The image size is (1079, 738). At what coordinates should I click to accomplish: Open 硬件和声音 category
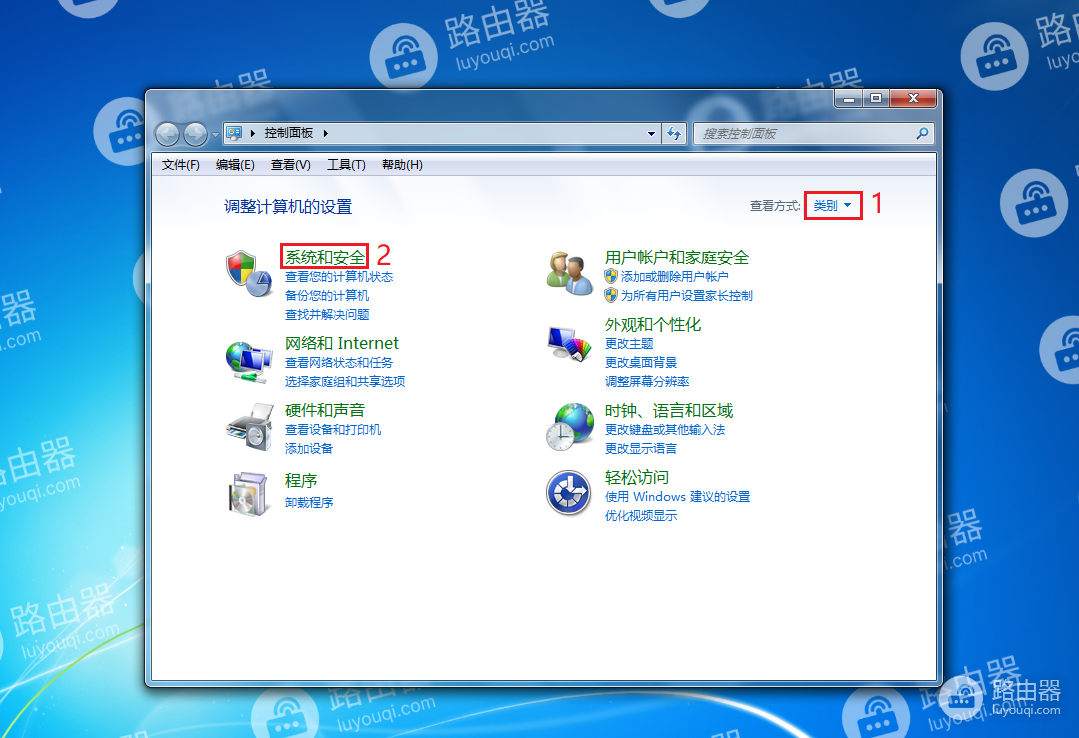(325, 410)
